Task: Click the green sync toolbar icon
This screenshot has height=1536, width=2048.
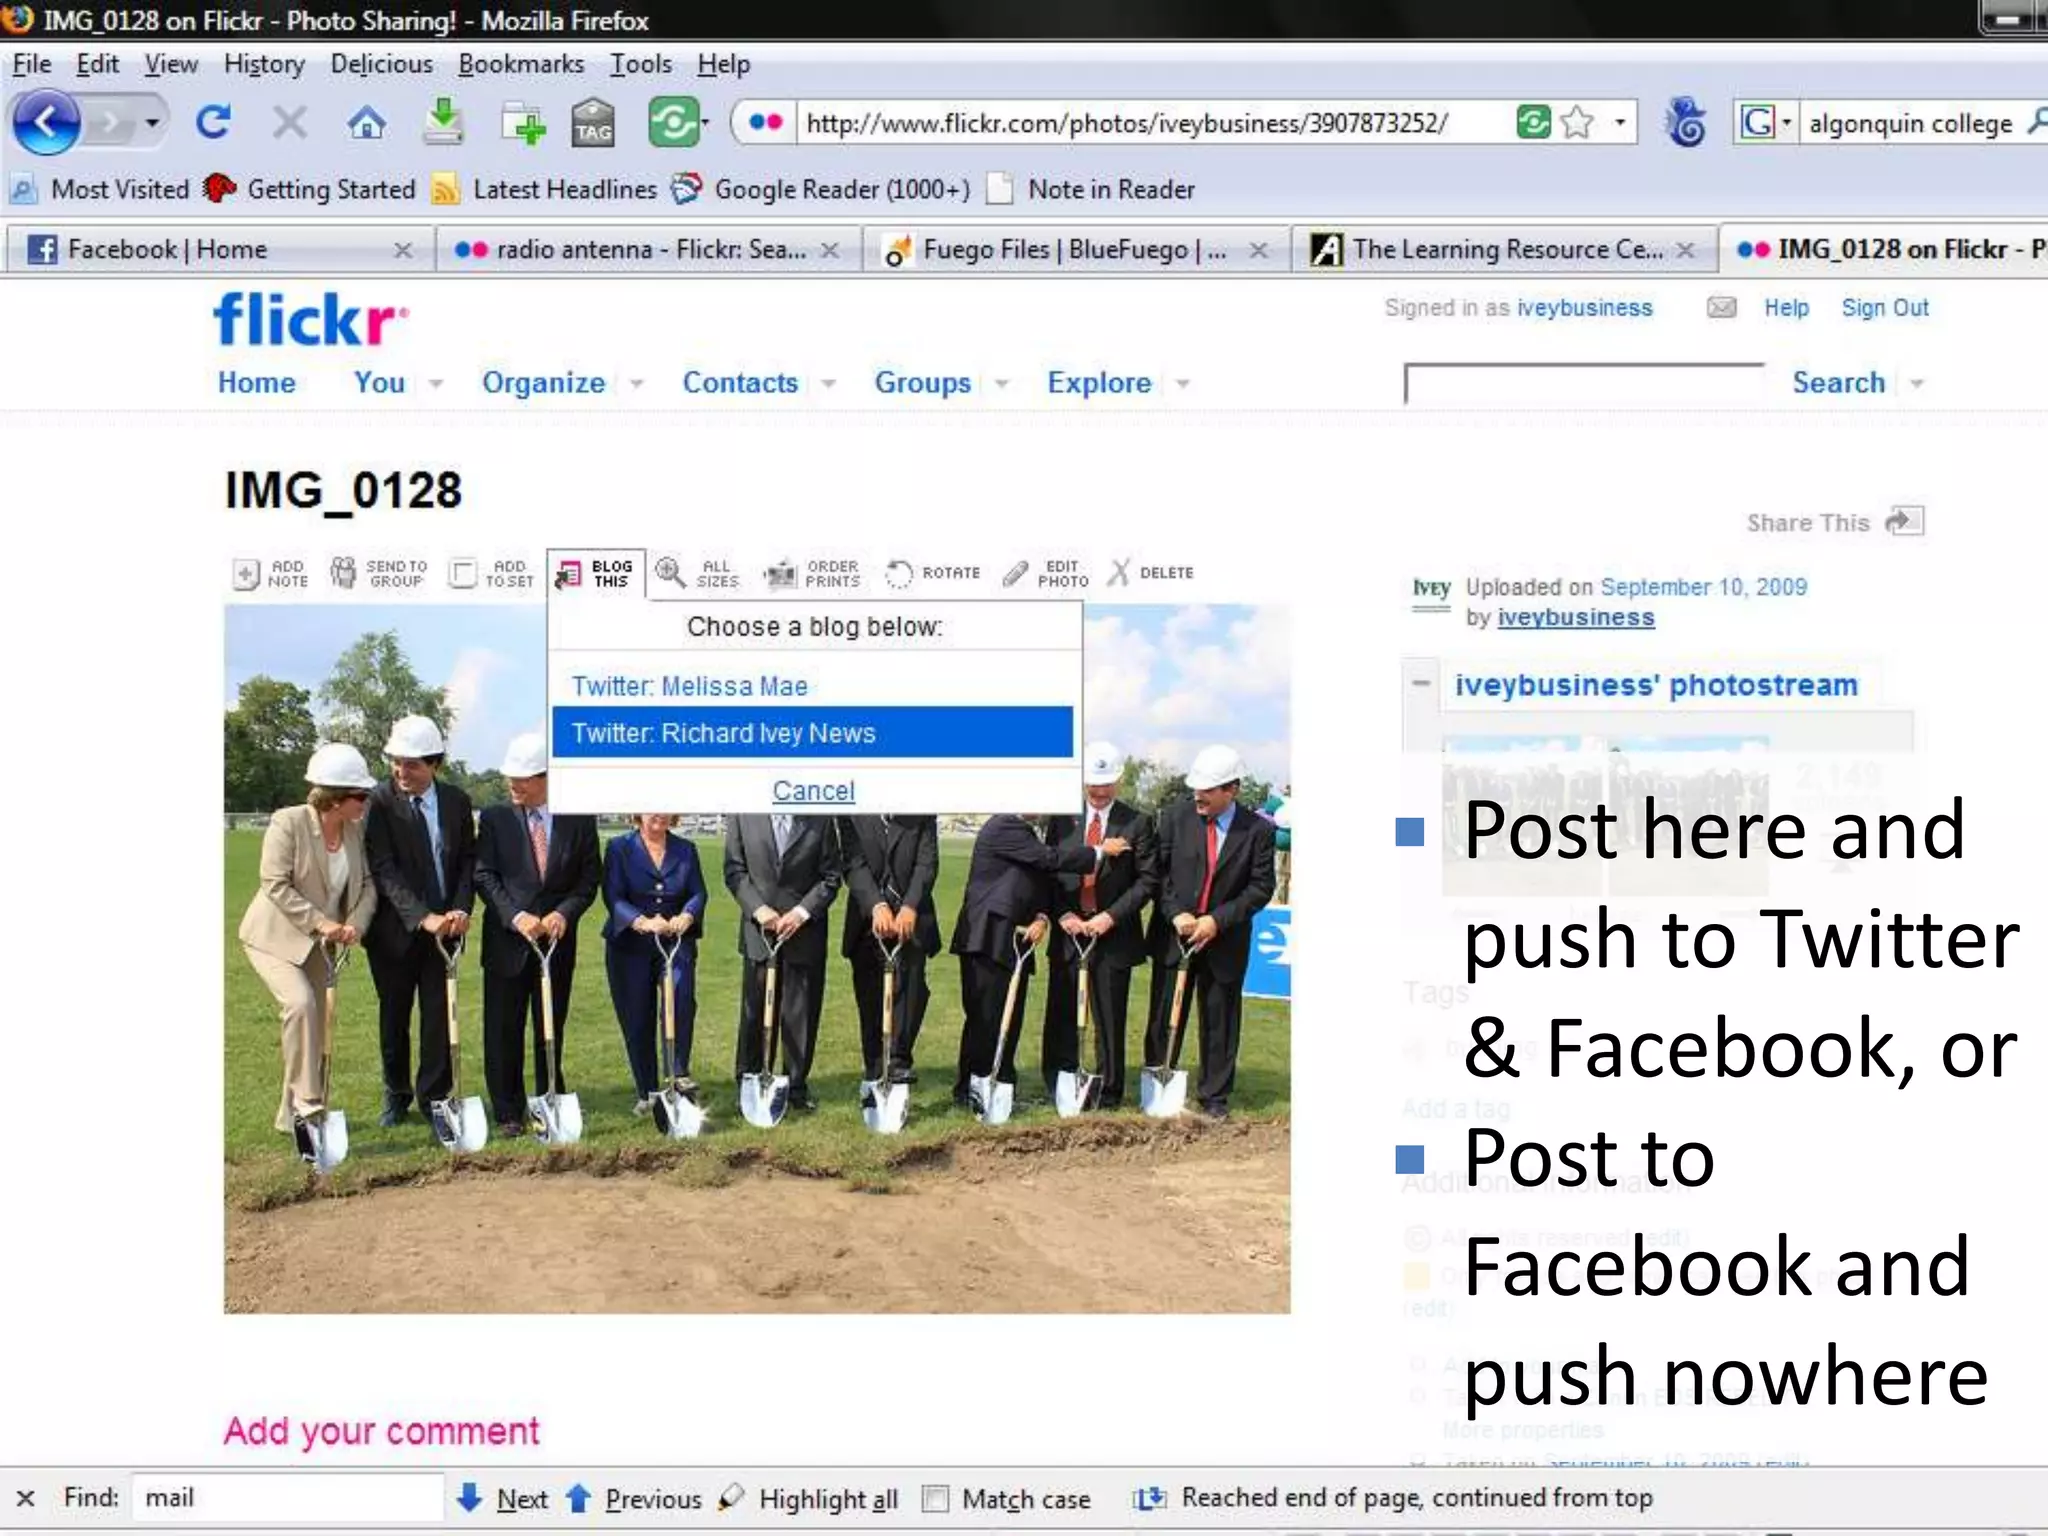Action: 673,123
